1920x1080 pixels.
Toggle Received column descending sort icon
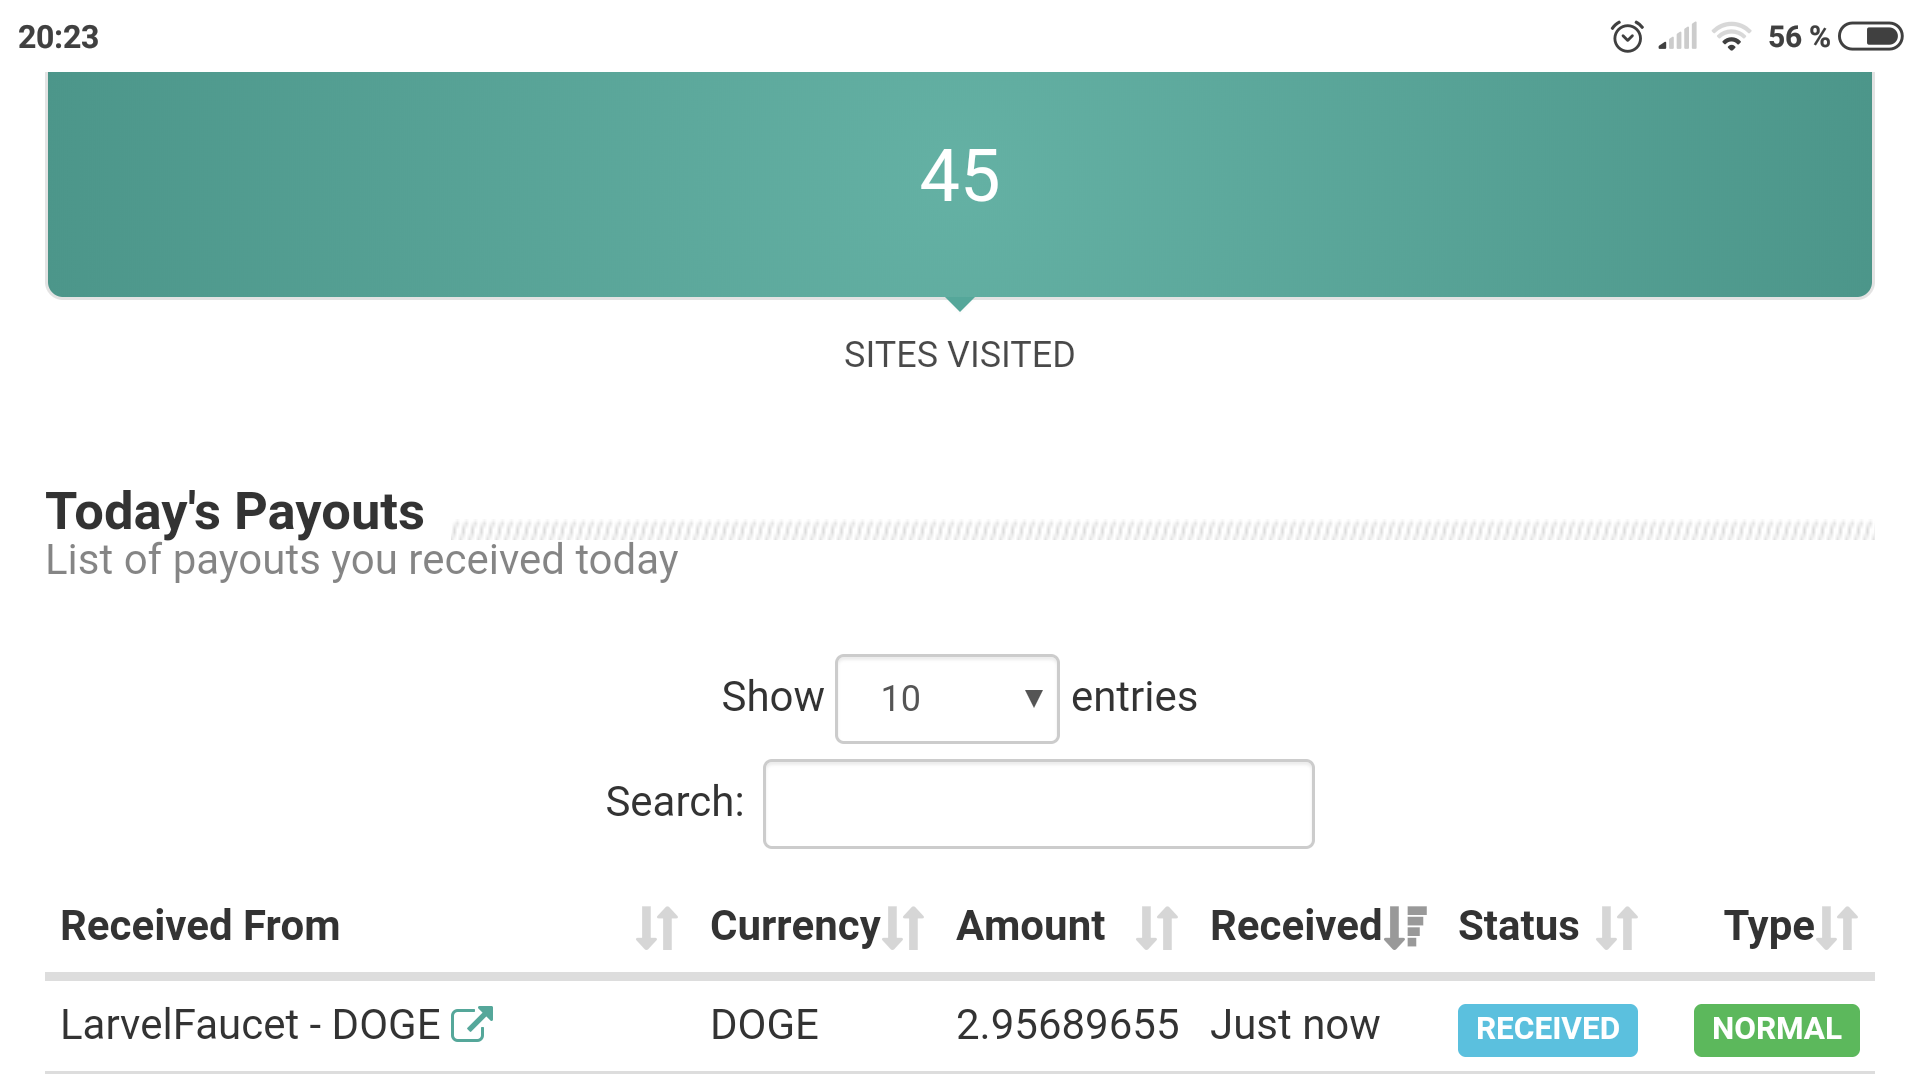[1405, 928]
